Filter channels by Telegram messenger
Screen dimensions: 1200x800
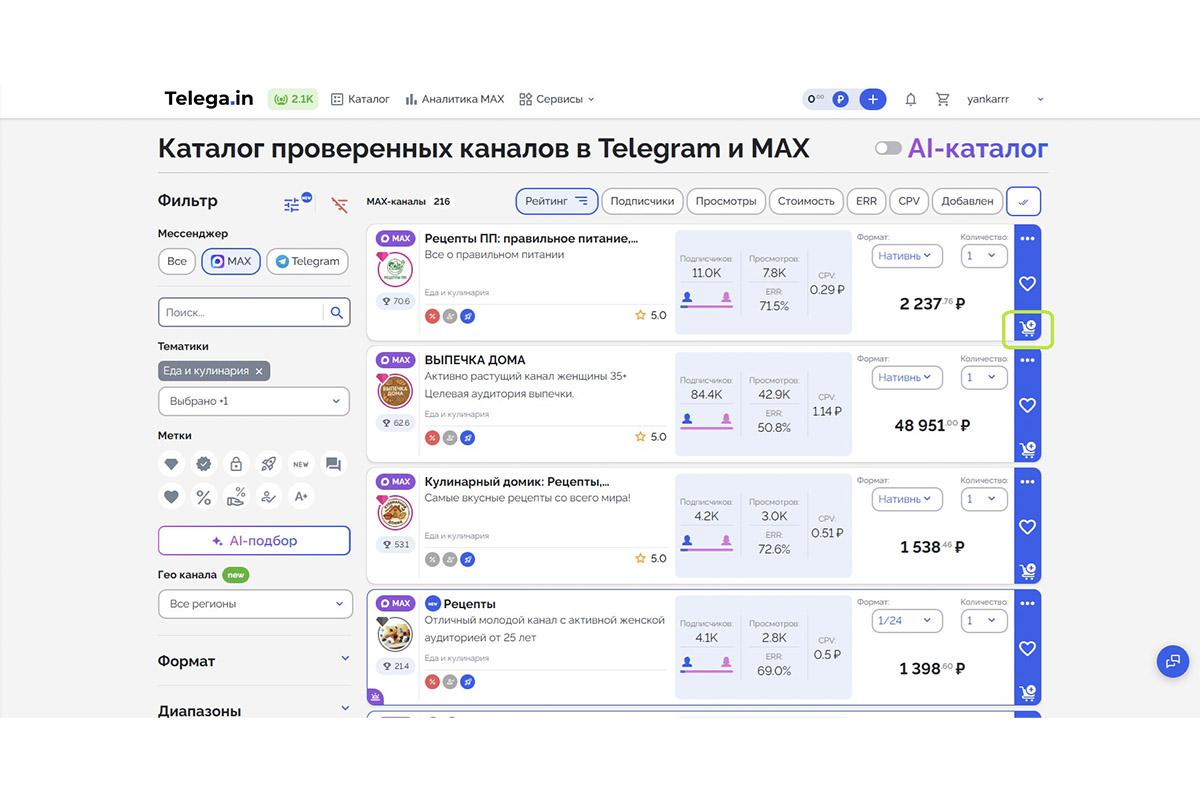click(307, 261)
